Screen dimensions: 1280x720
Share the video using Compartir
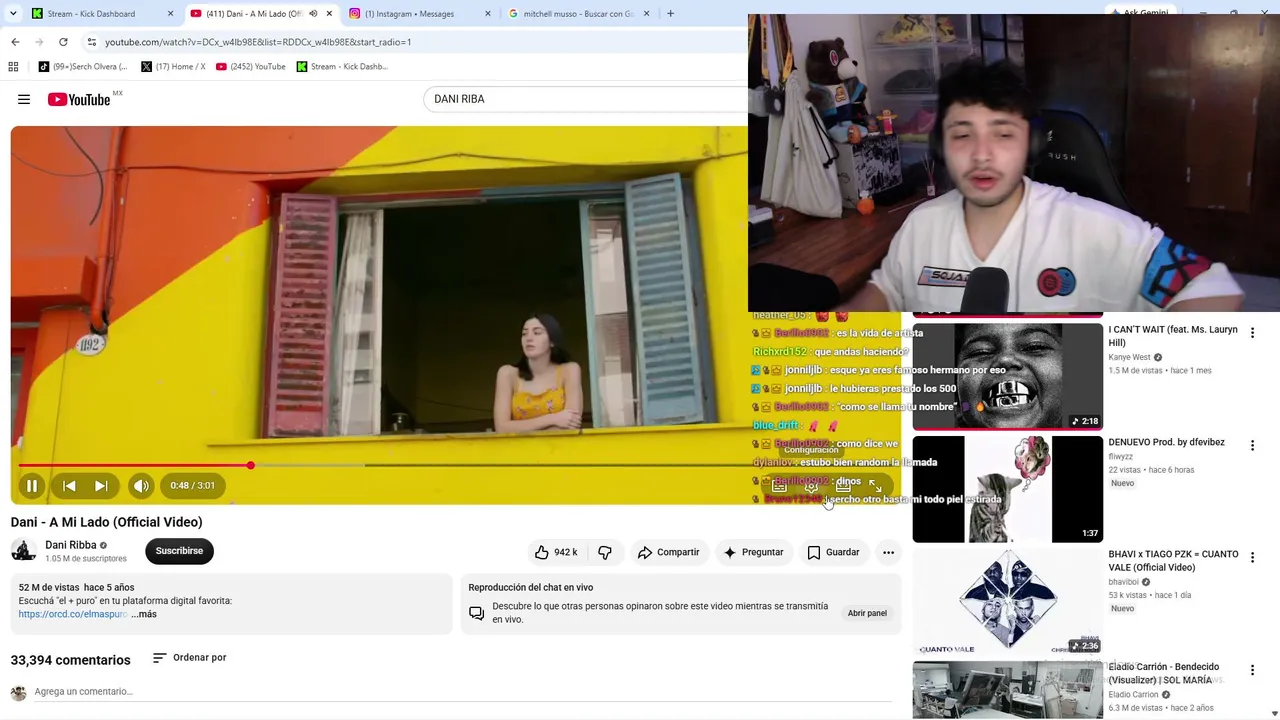tap(668, 552)
